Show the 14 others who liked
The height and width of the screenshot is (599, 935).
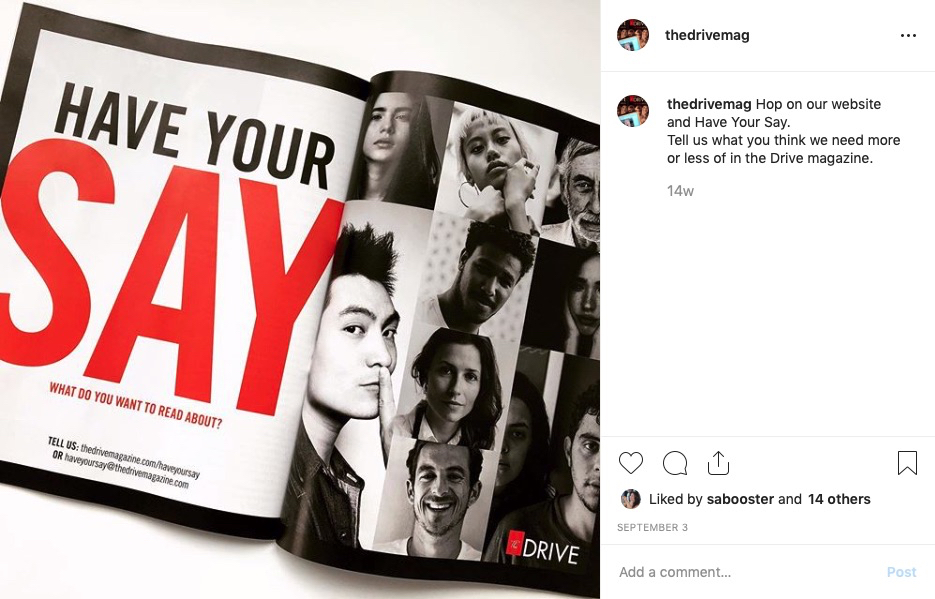coord(839,499)
